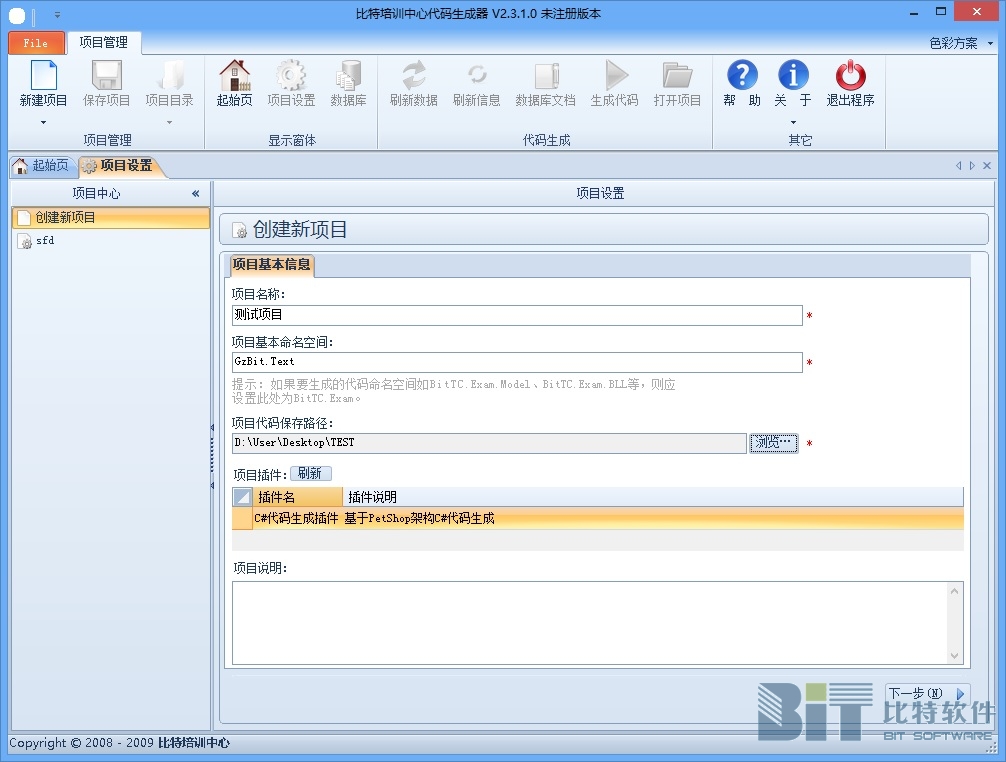The image size is (1006, 762).
Task: Click the 关于 (About) info icon
Action: click(793, 76)
